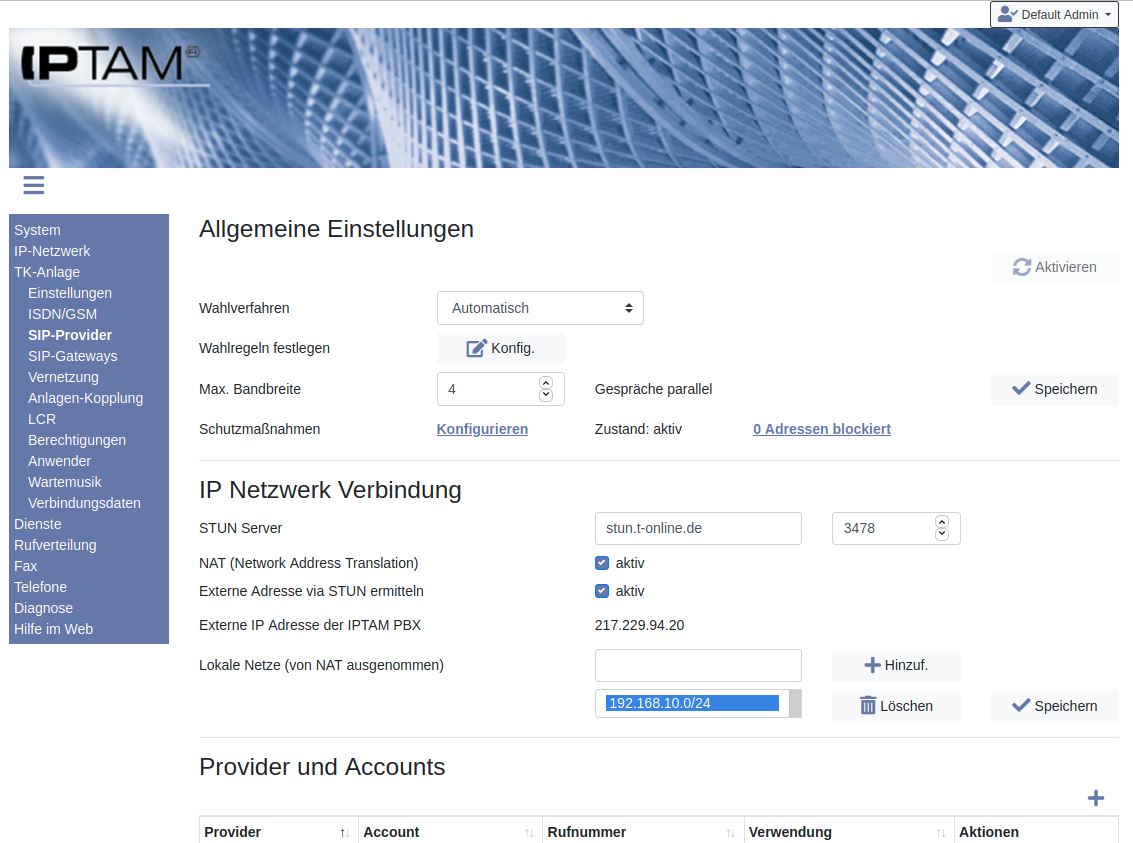The width and height of the screenshot is (1133, 843).
Task: Open the 0 Adressen blockiert link
Action: point(821,429)
